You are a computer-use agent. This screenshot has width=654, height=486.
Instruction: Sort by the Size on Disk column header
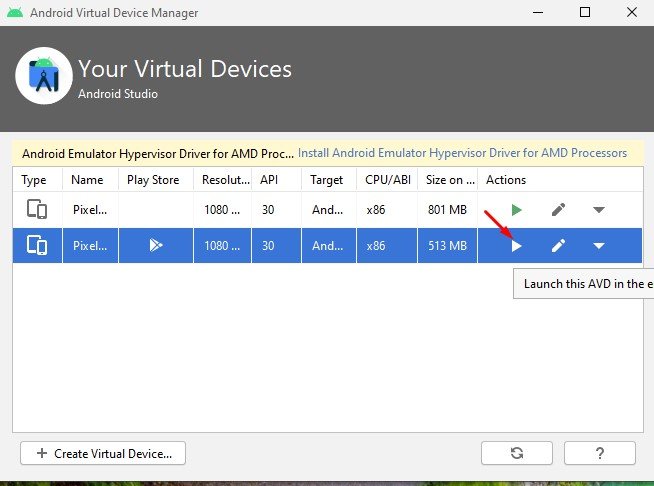[450, 180]
